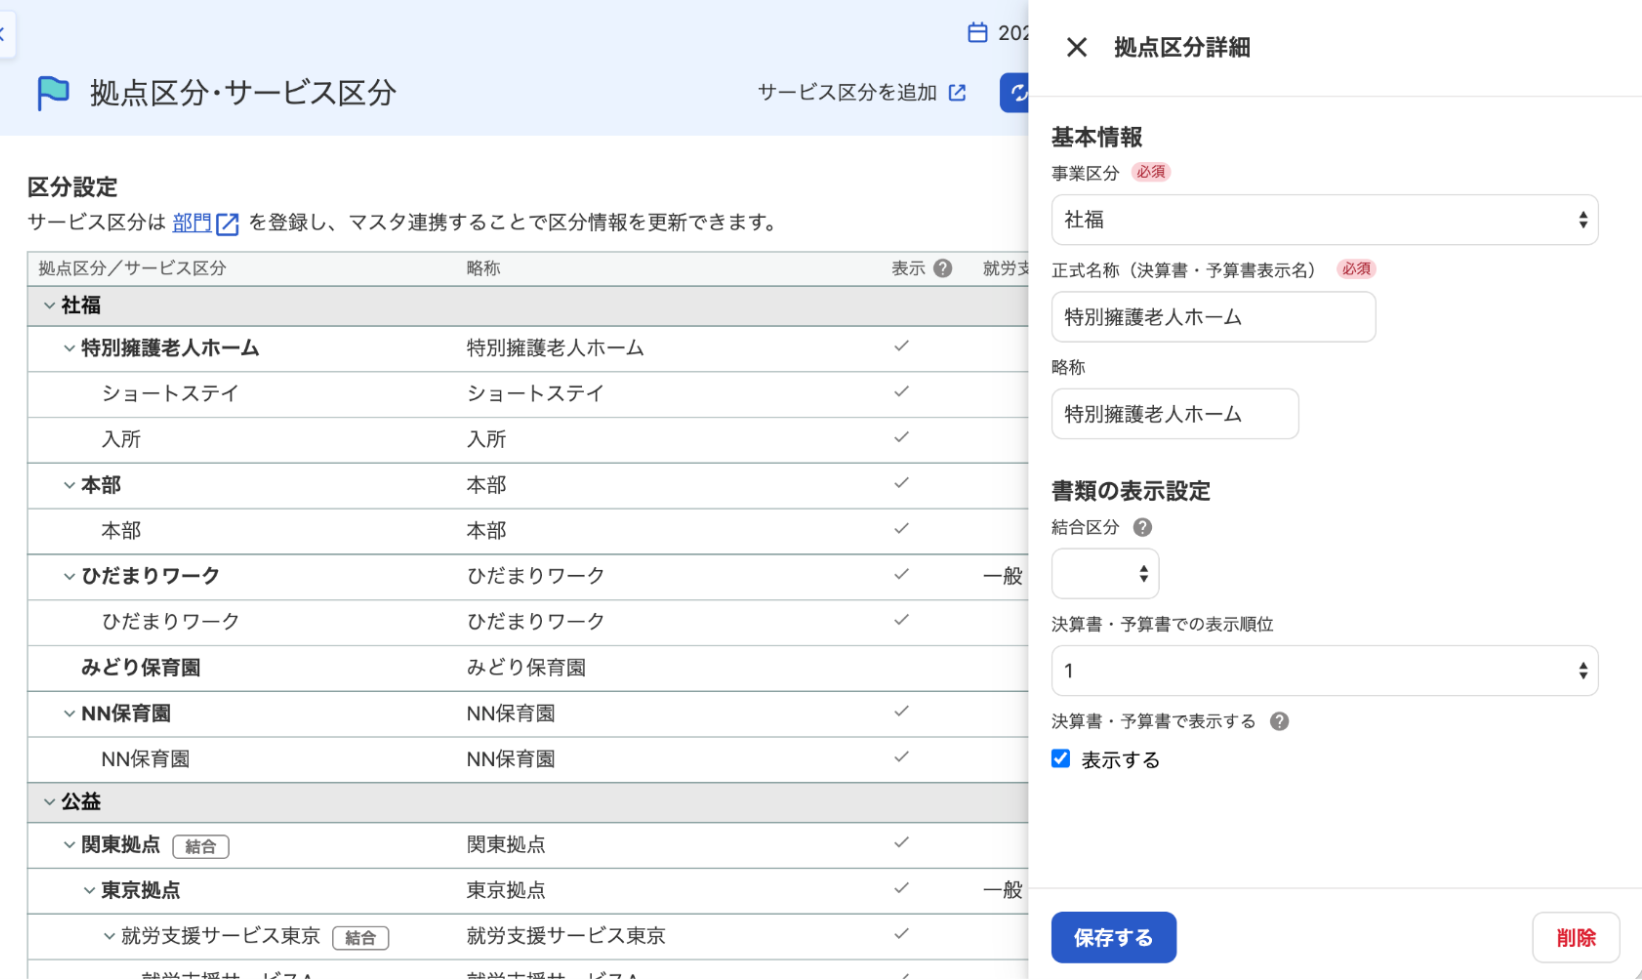Collapse the 社福 group row
The height and width of the screenshot is (980, 1642).
coord(49,306)
